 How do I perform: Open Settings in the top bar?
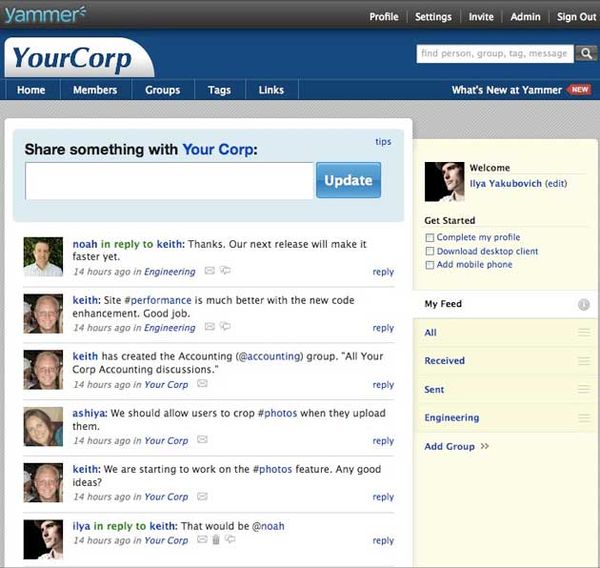point(433,17)
